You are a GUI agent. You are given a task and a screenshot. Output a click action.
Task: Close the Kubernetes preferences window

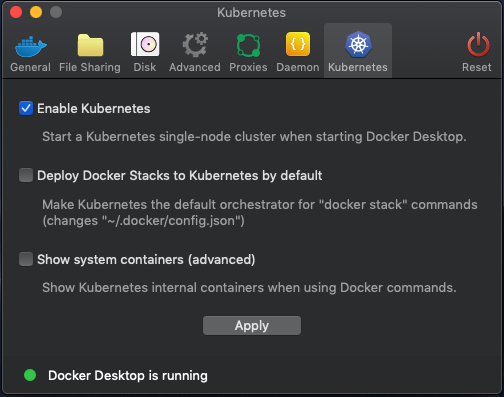click(16, 12)
